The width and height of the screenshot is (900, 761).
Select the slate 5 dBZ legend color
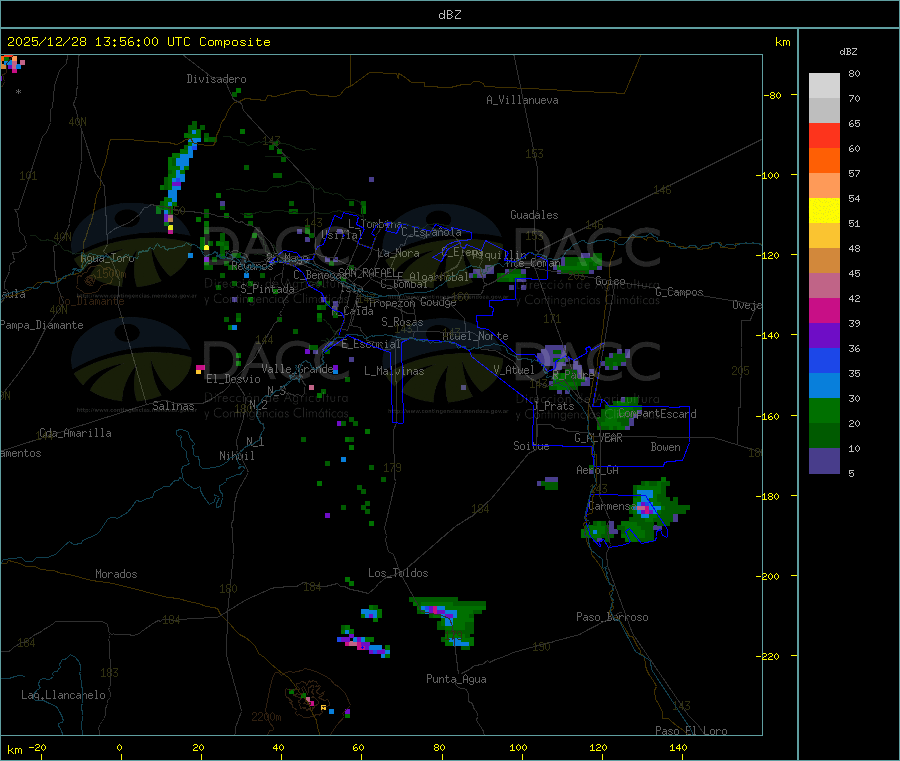pos(824,461)
